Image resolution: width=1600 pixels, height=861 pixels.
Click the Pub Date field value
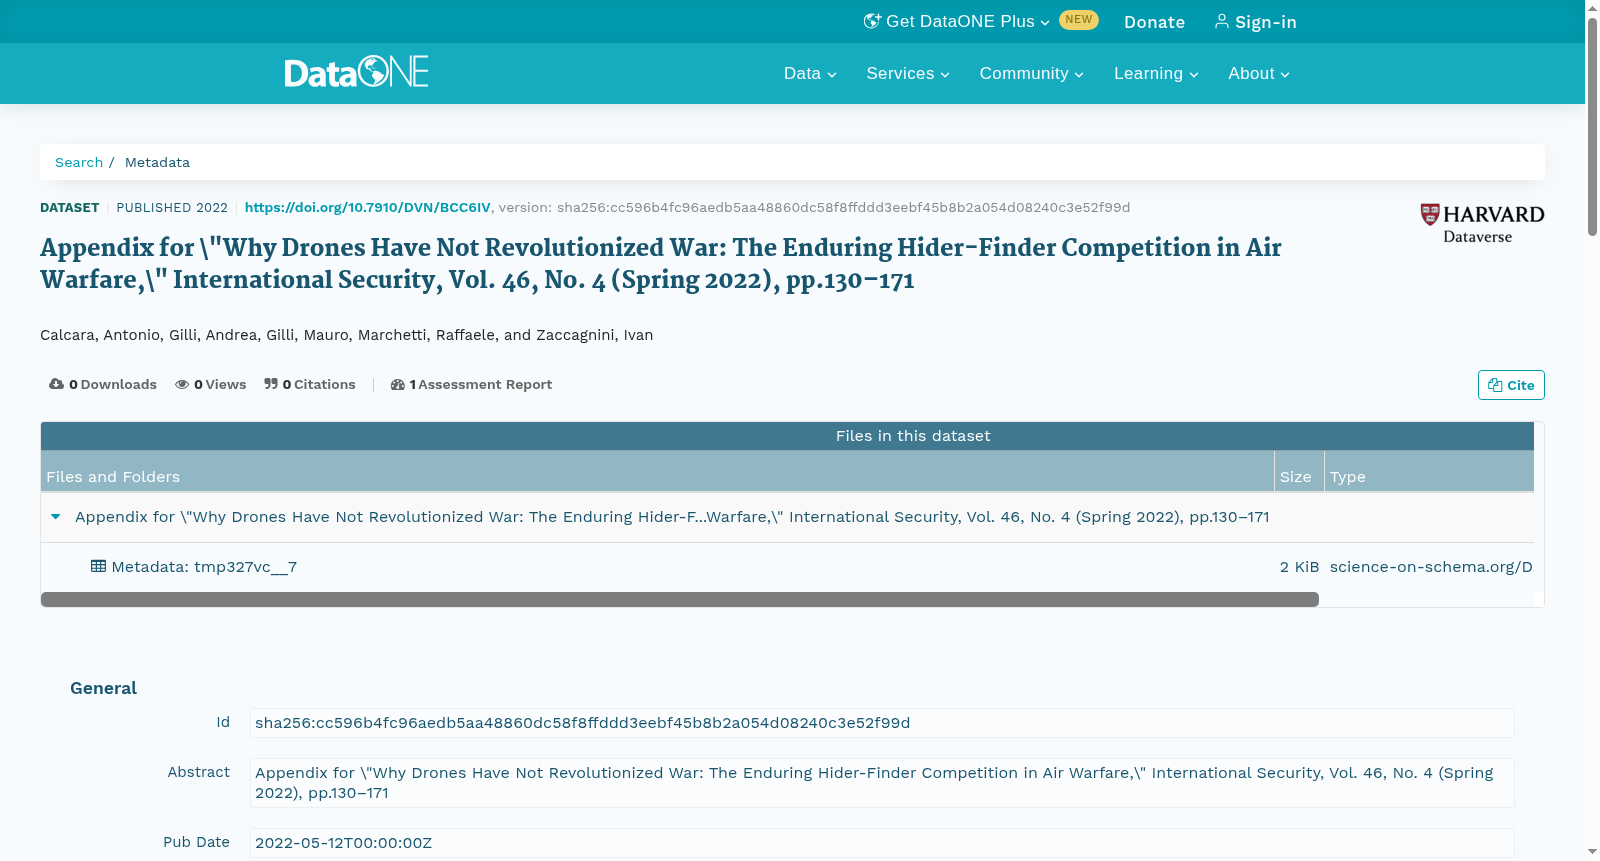point(882,843)
